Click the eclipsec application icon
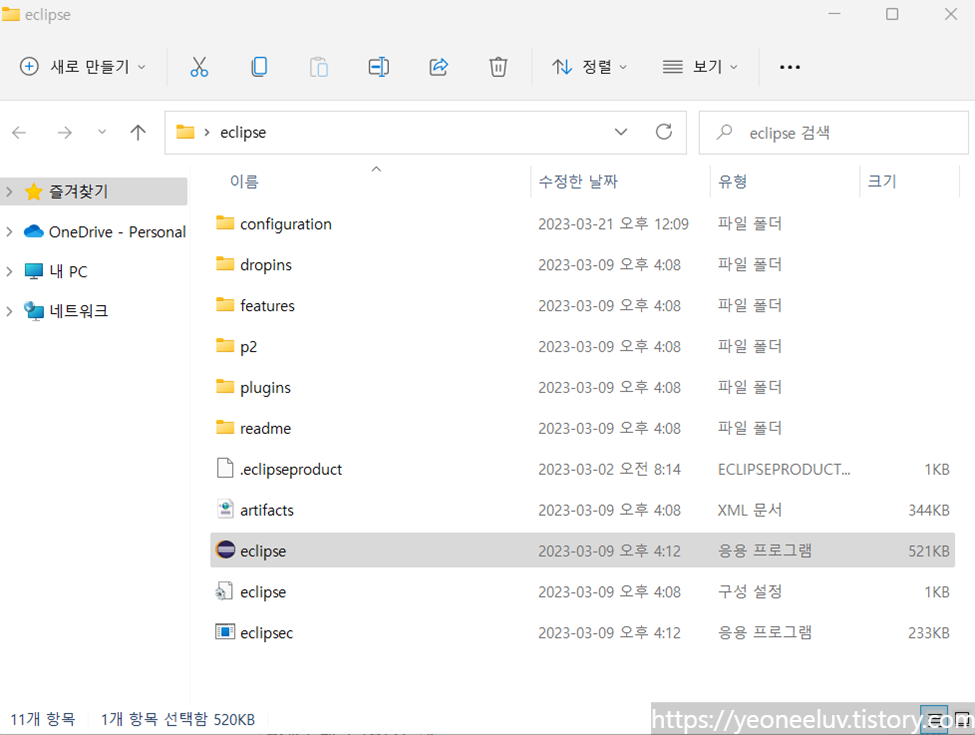The height and width of the screenshot is (735, 975). (225, 632)
